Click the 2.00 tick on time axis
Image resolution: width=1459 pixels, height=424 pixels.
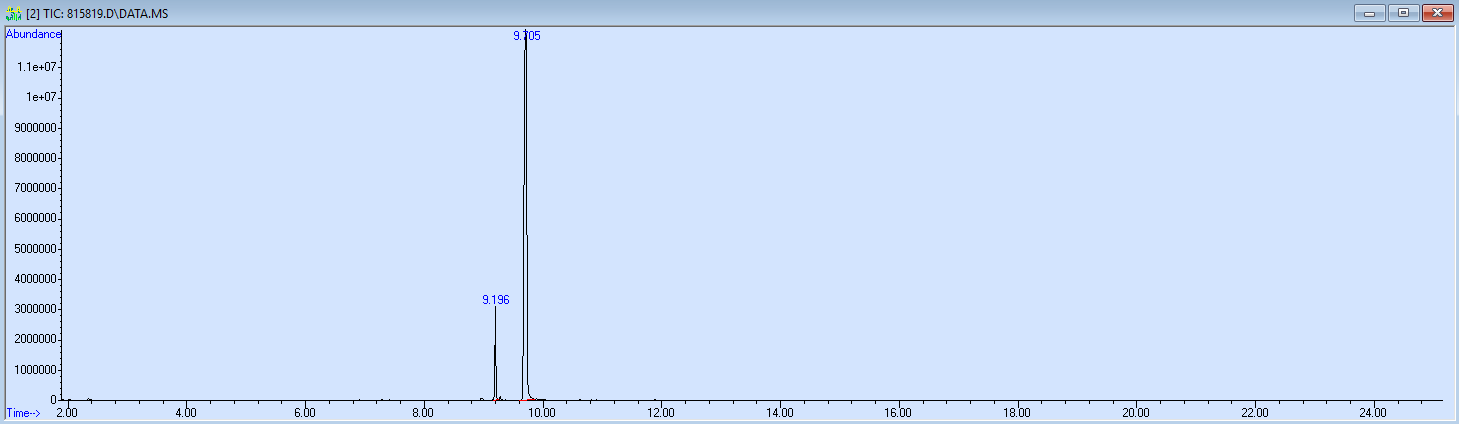(x=67, y=412)
